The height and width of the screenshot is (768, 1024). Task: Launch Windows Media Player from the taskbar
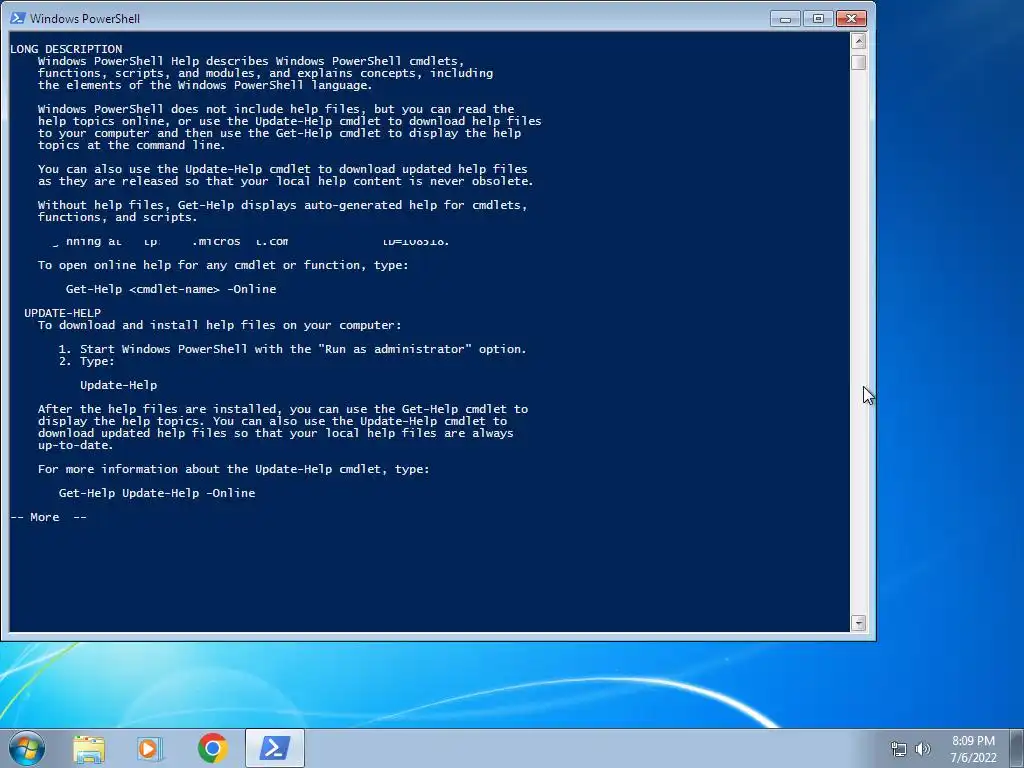click(150, 748)
